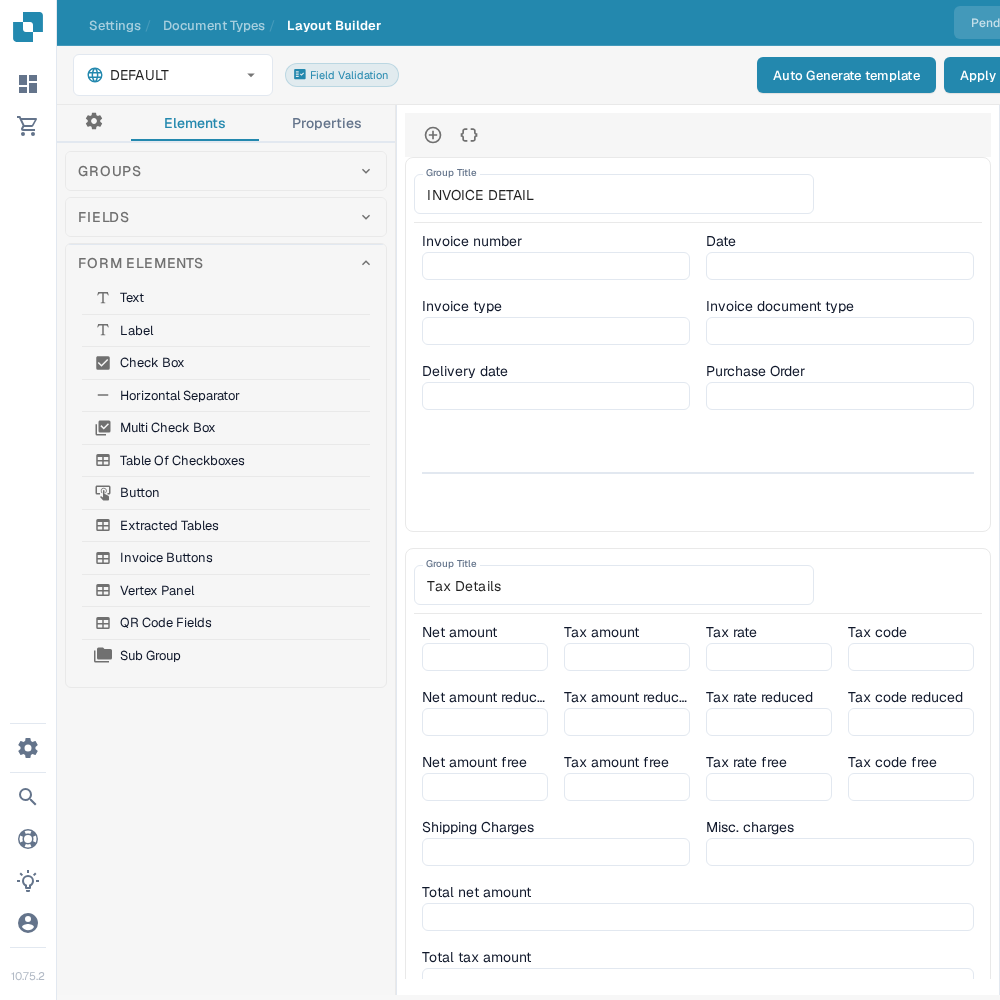Open the shopping cart icon in sidebar

(27, 126)
